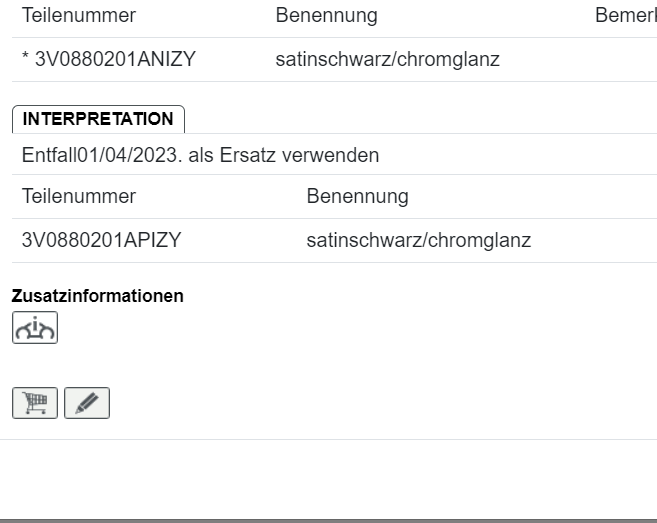Click the truncated Bemerk column header
The image size is (657, 523).
tap(624, 17)
